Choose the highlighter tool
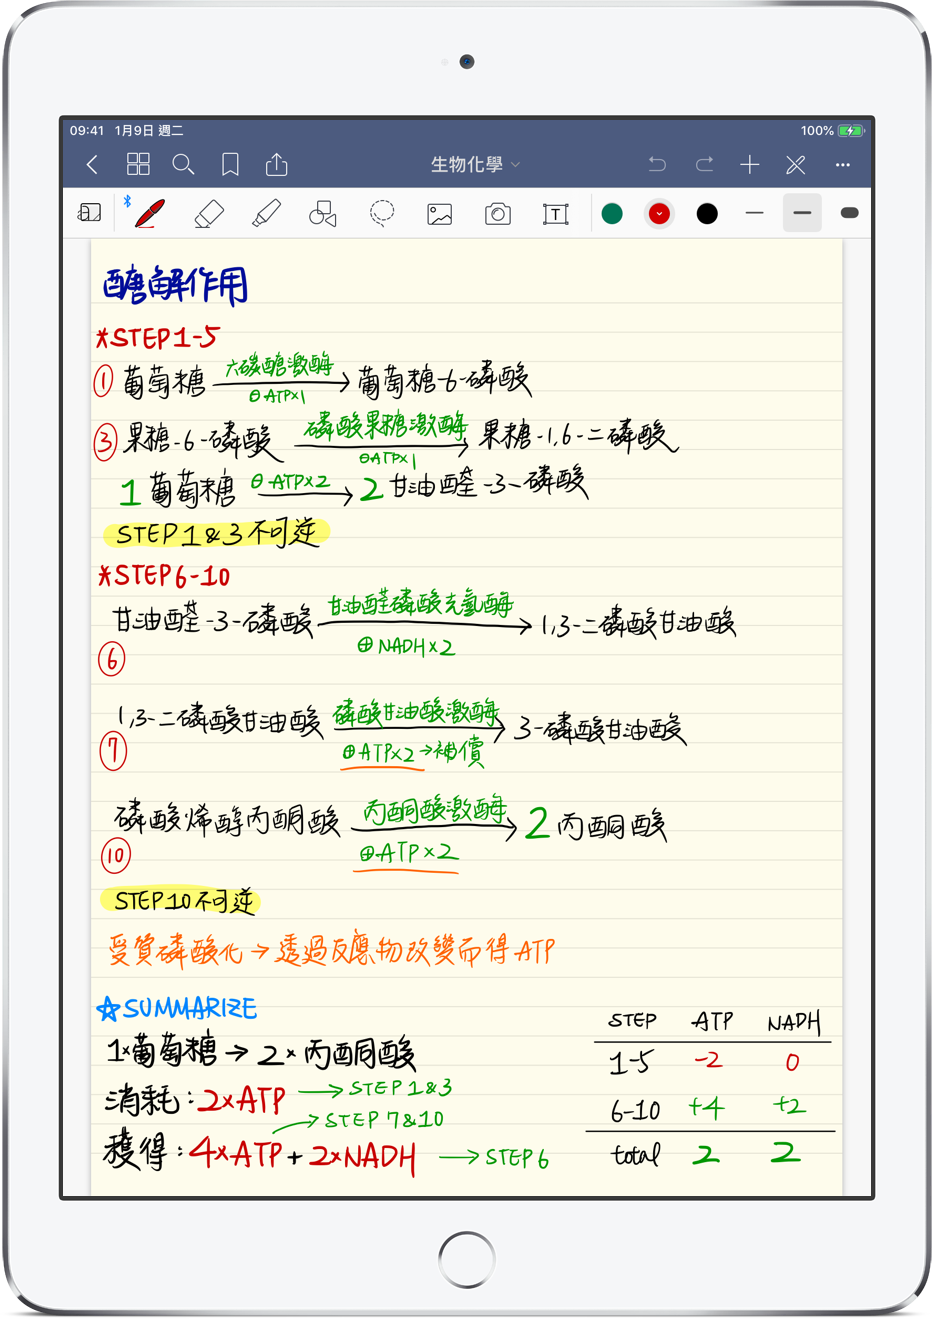 click(x=266, y=213)
